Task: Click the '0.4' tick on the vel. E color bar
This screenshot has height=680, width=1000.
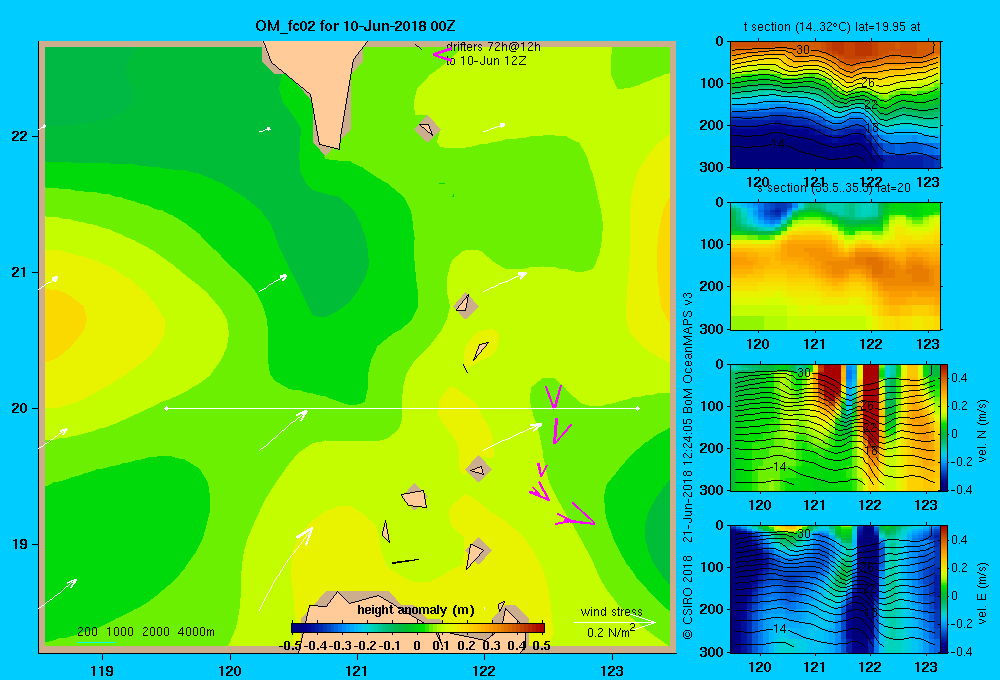Action: coord(959,540)
